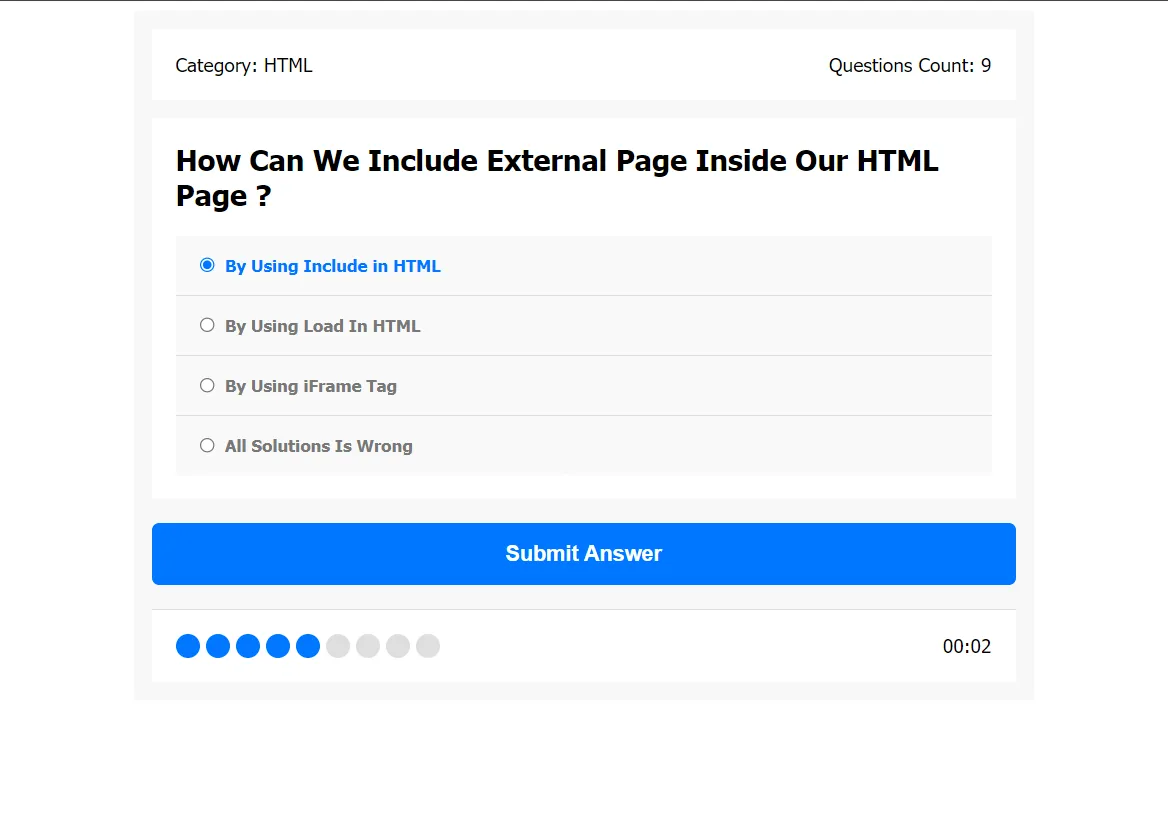The width and height of the screenshot is (1168, 814).
Task: Select the 'All Solutions Is Wrong' radio button
Action: click(207, 445)
